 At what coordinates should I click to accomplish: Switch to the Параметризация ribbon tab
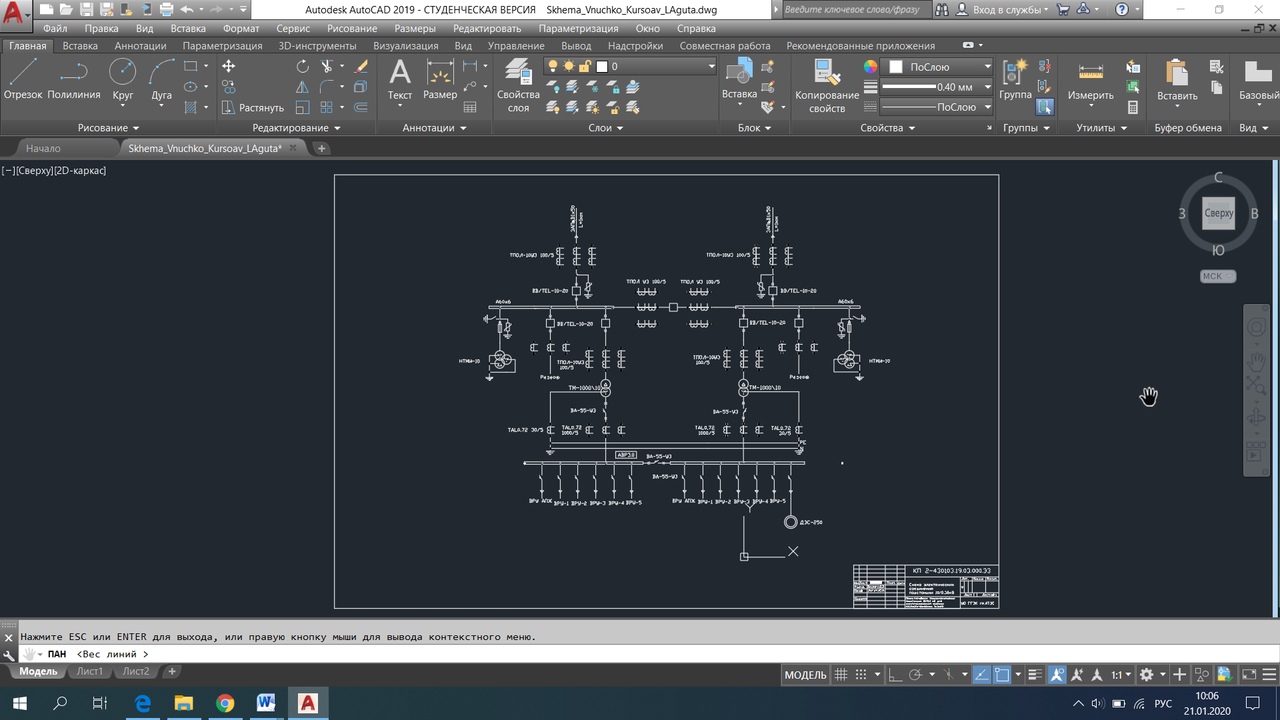(222, 46)
